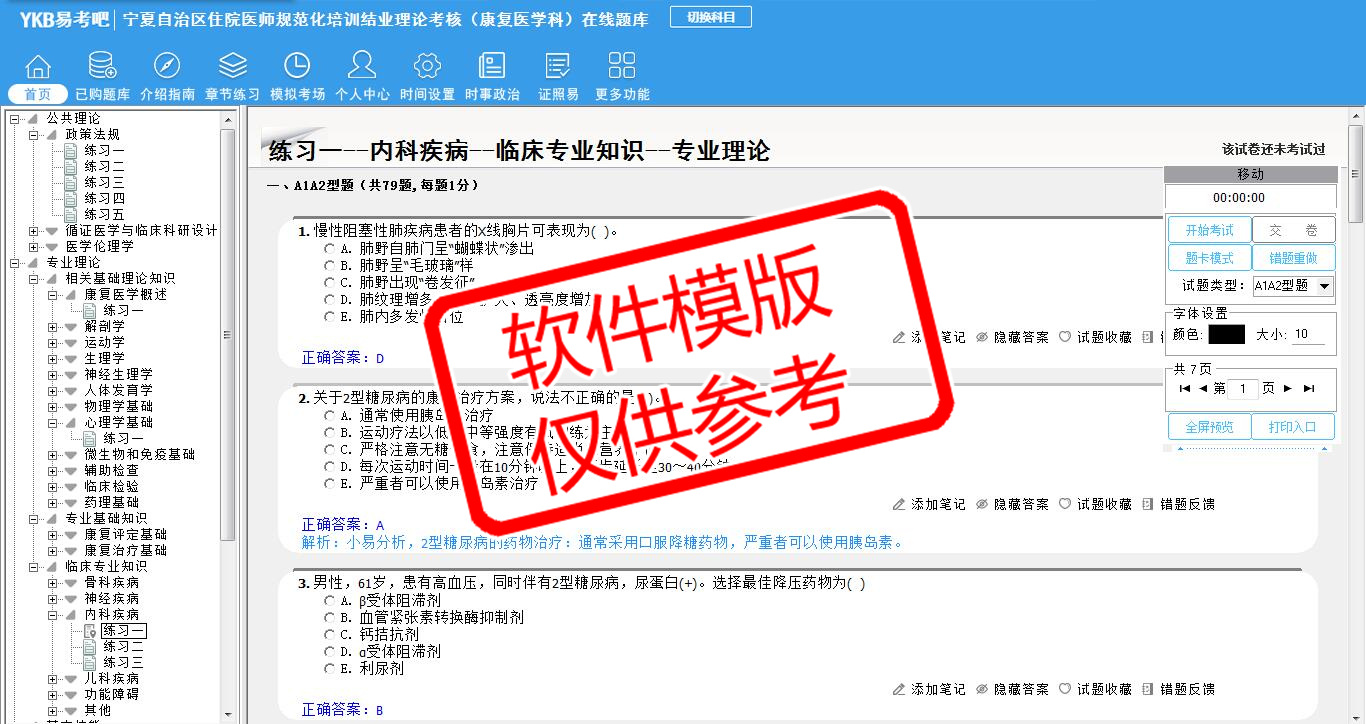Expand the 解剖学 tree node
The height and width of the screenshot is (724, 1366).
click(53, 326)
